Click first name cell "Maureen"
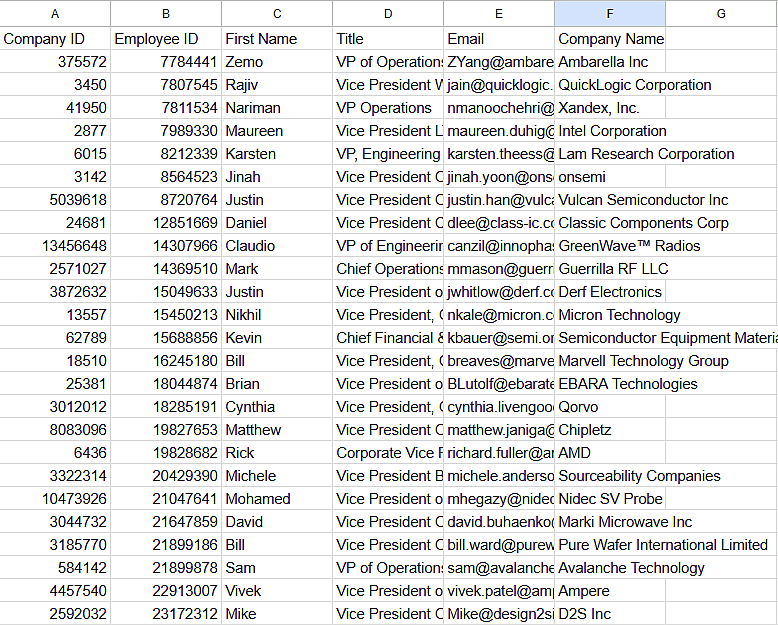This screenshot has height=625, width=778. point(277,131)
